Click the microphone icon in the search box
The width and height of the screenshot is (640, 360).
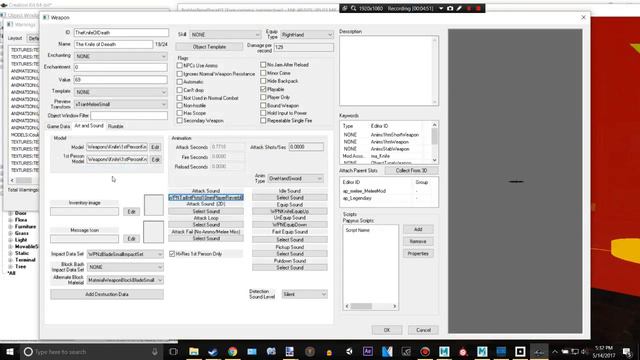[155, 351]
